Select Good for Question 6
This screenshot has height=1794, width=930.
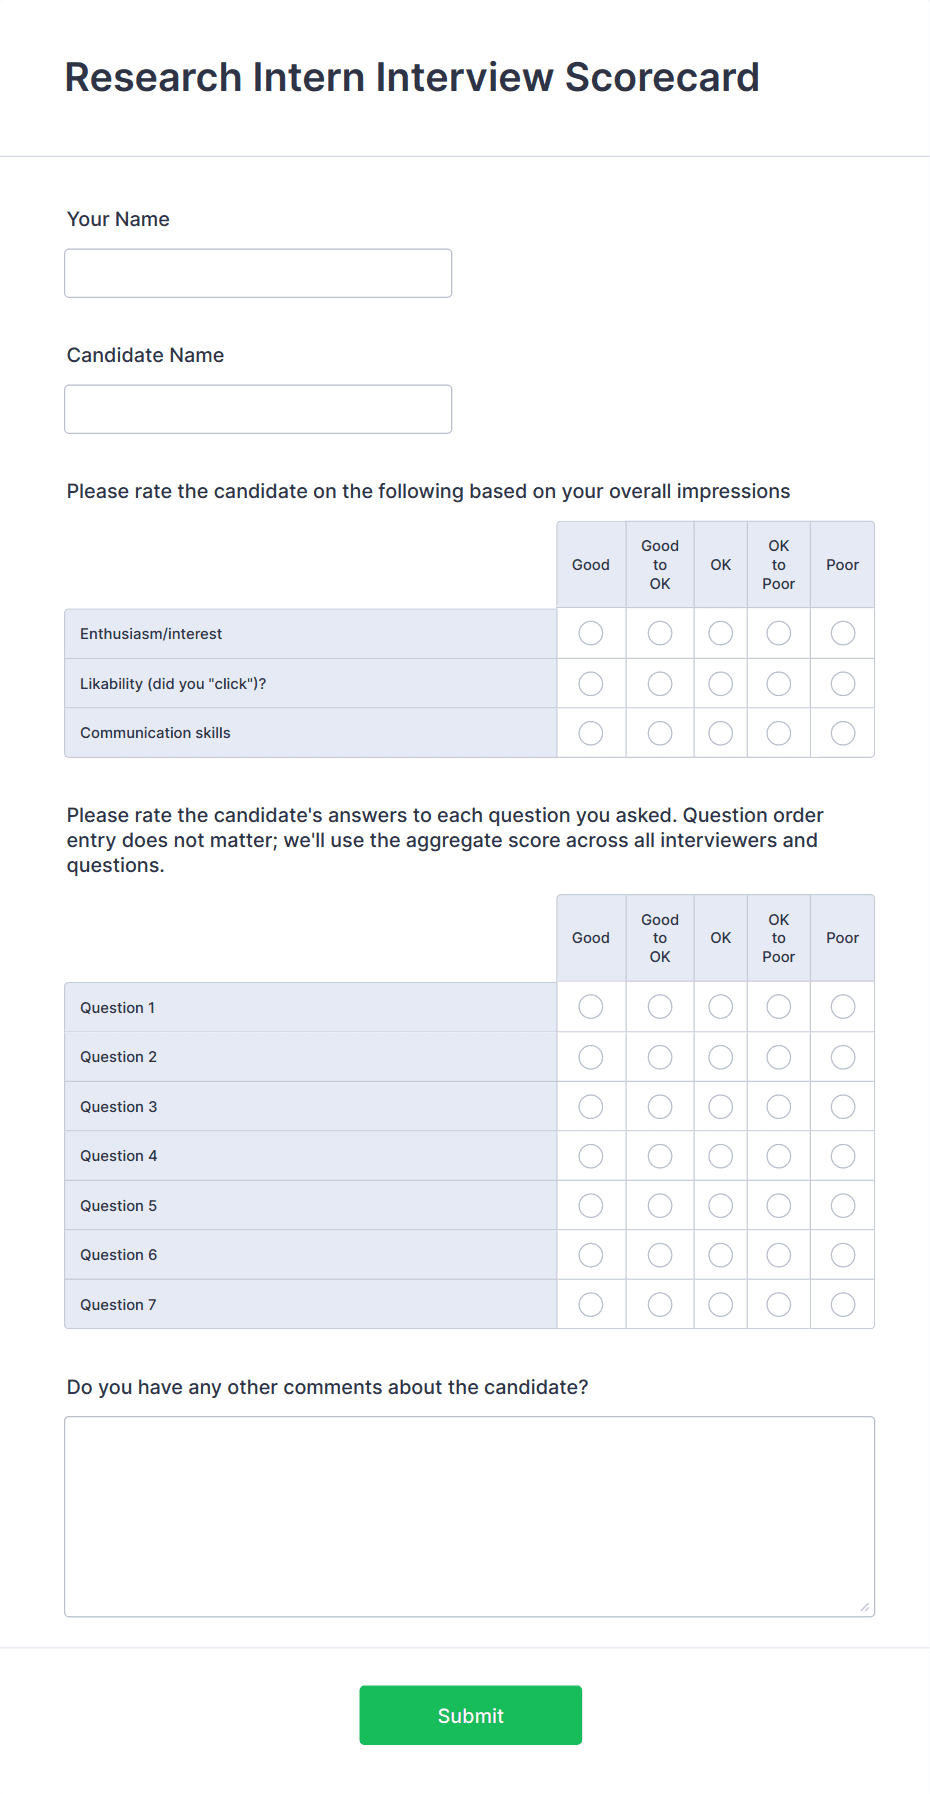point(590,1254)
